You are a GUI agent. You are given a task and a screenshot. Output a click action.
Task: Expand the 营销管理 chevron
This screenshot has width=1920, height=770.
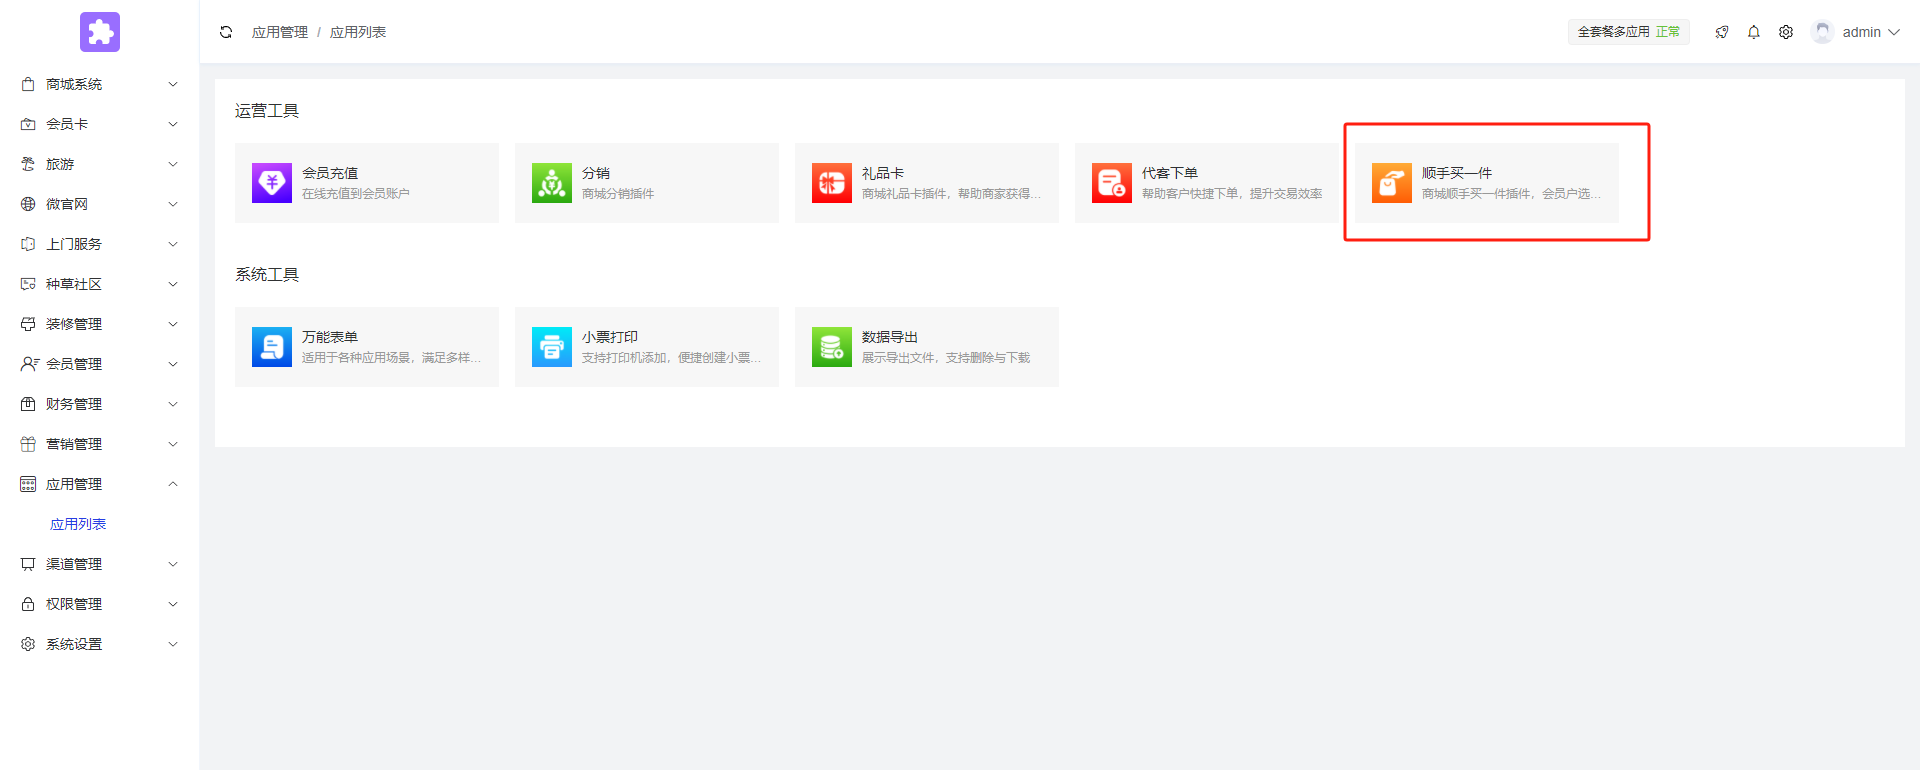pos(173,444)
